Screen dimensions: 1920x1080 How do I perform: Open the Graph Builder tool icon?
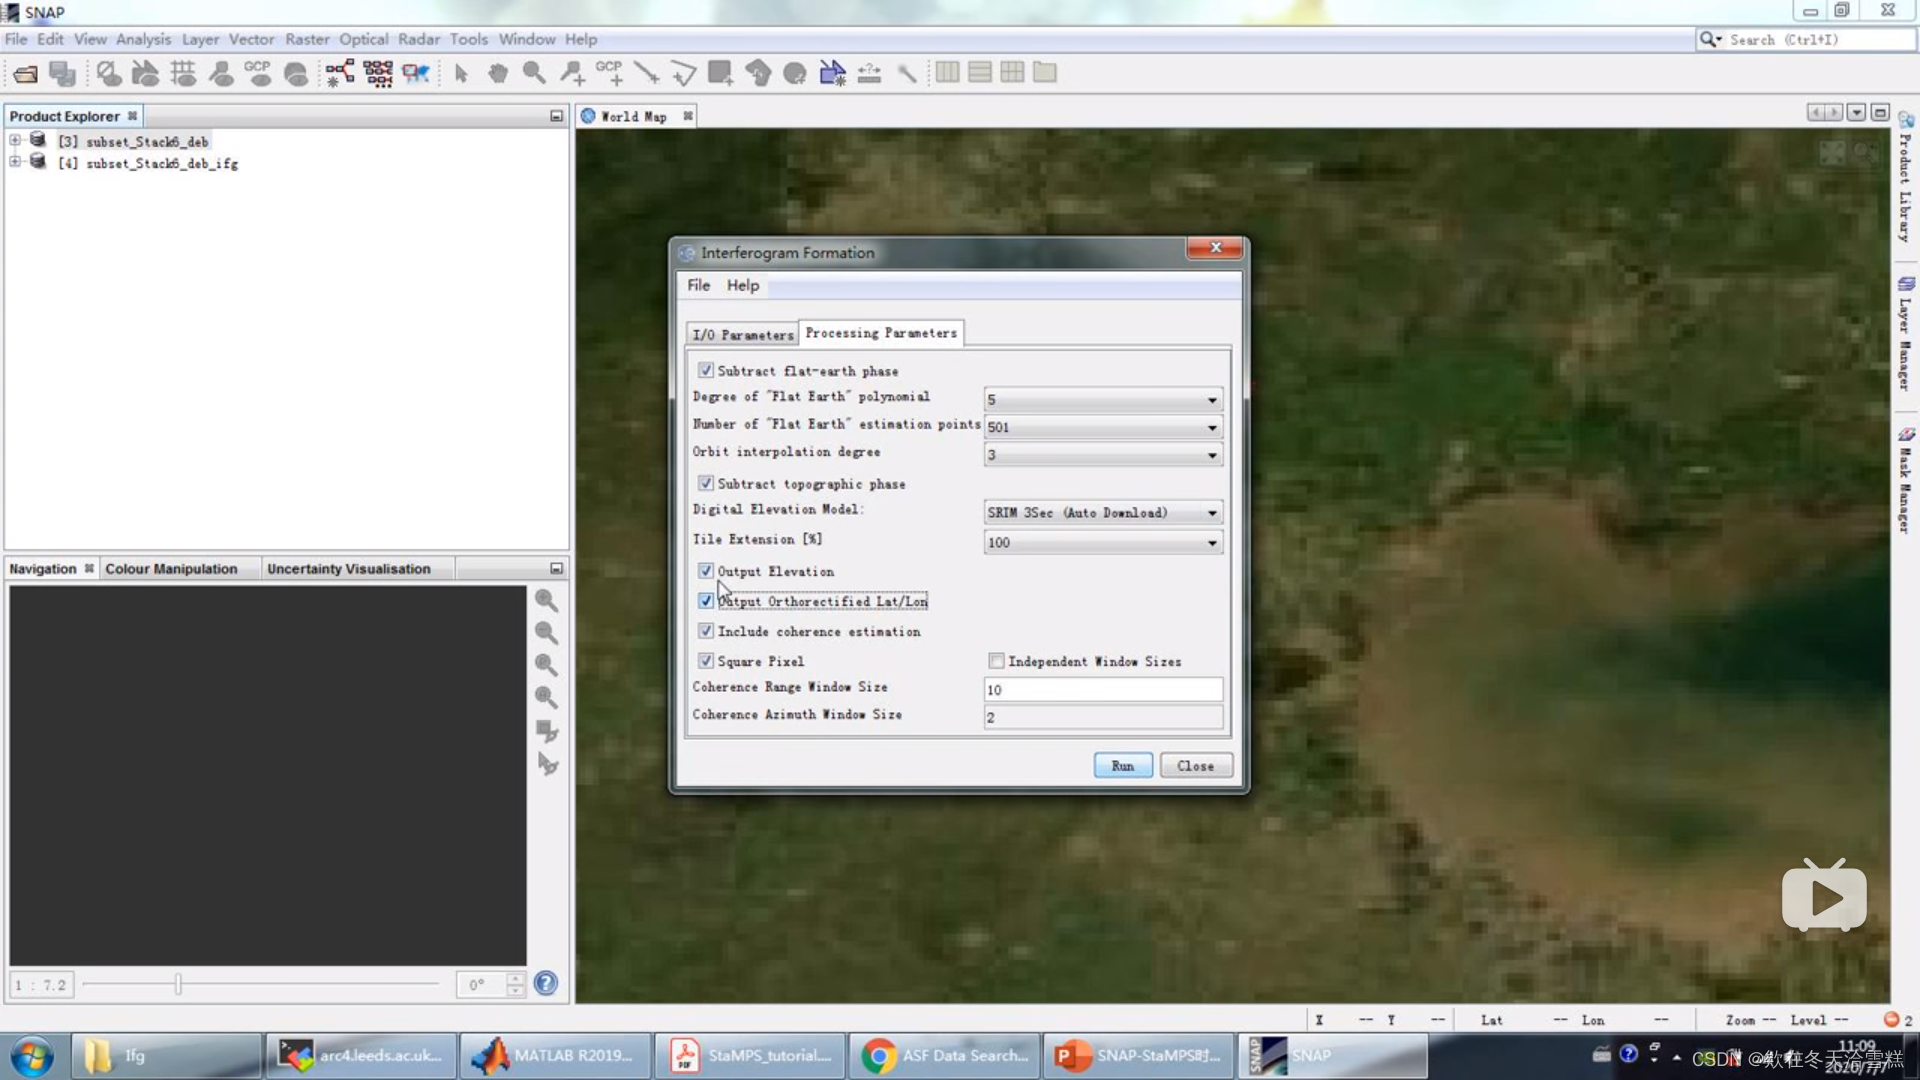[x=339, y=73]
